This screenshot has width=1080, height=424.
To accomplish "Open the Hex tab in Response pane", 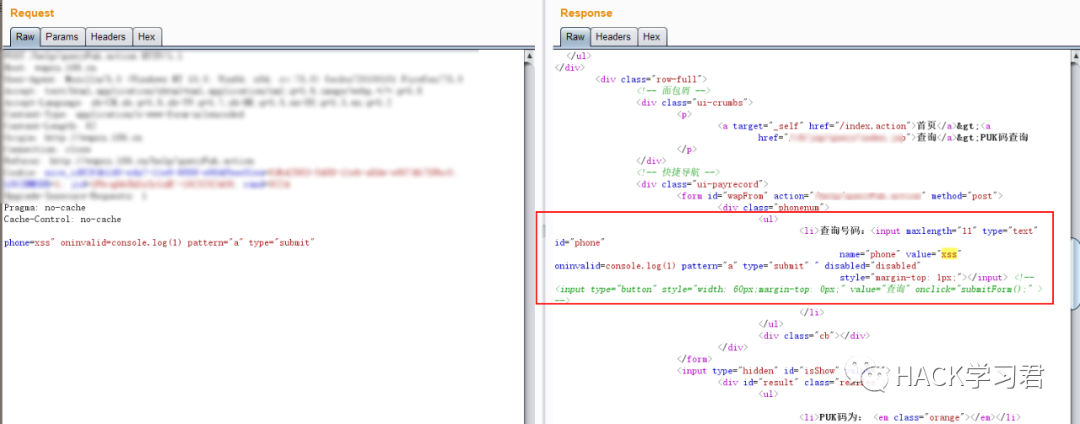I will [652, 36].
